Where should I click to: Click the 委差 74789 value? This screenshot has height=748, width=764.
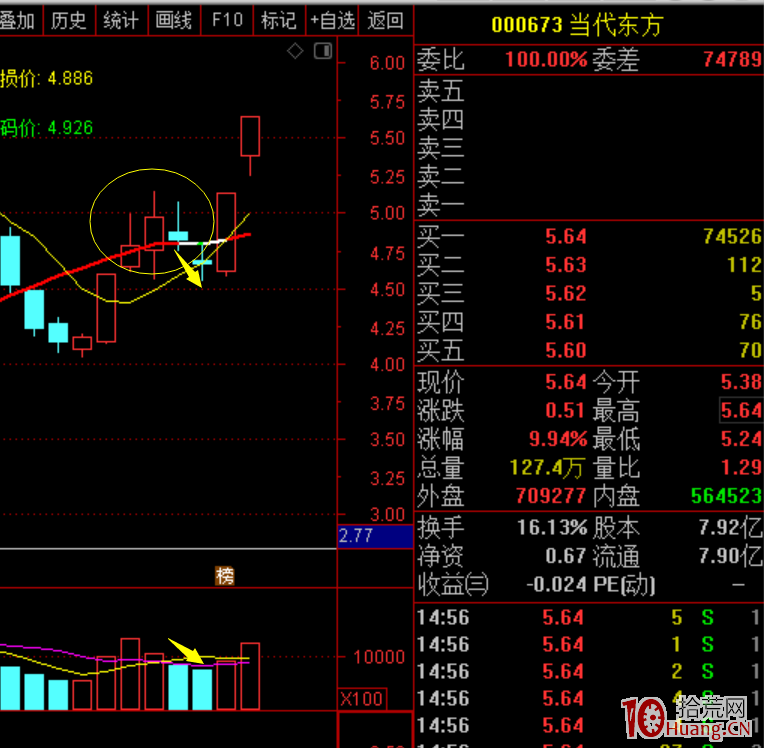[732, 59]
